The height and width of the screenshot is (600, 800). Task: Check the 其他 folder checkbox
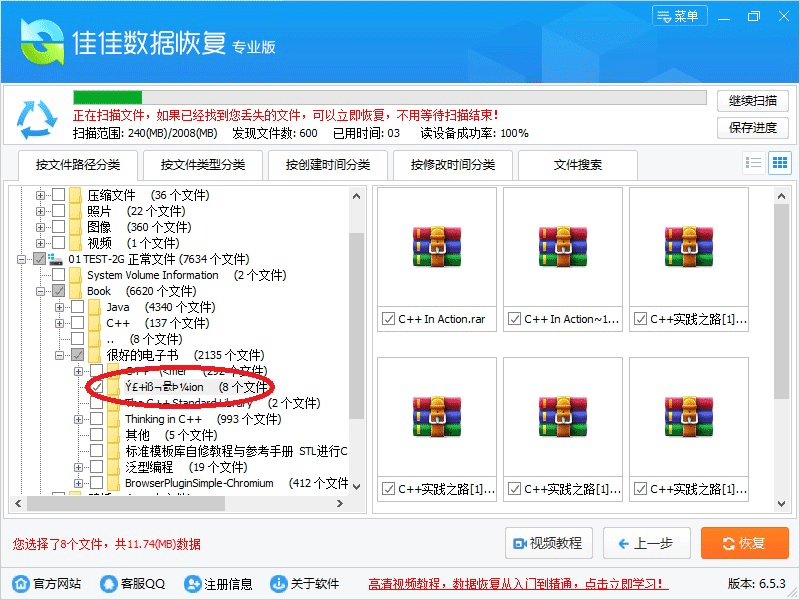point(96,435)
